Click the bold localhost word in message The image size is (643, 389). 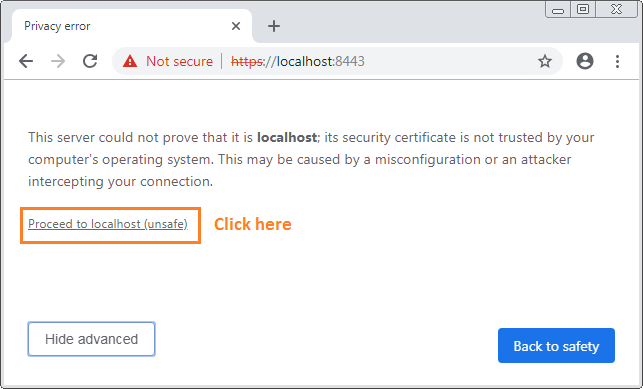click(287, 137)
